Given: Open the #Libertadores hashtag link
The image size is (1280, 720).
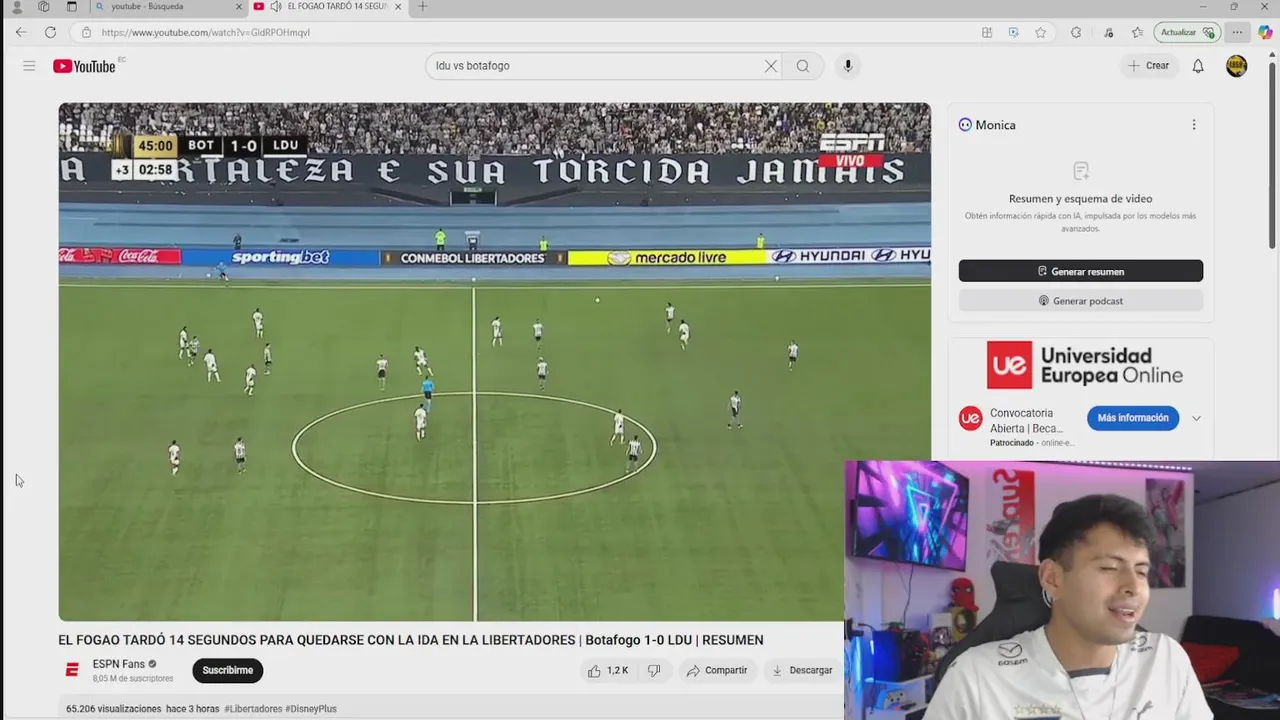Looking at the screenshot, I should point(253,709).
